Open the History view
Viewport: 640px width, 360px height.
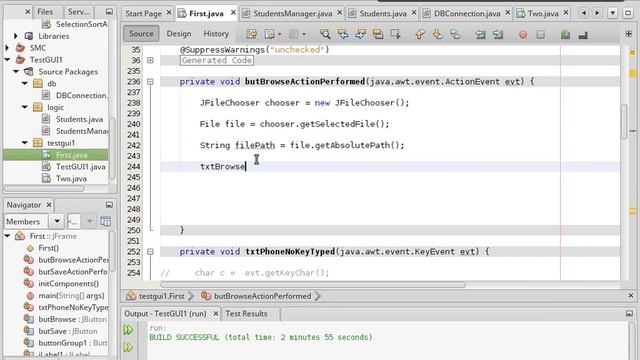[216, 34]
